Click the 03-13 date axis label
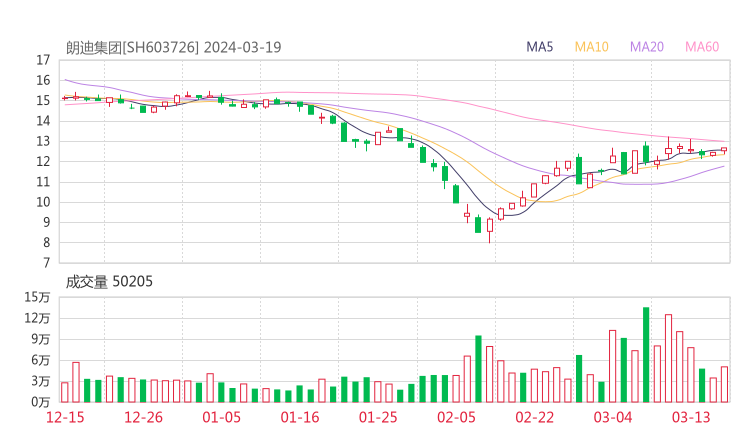The height and width of the screenshot is (440, 740). pyautogui.click(x=691, y=417)
